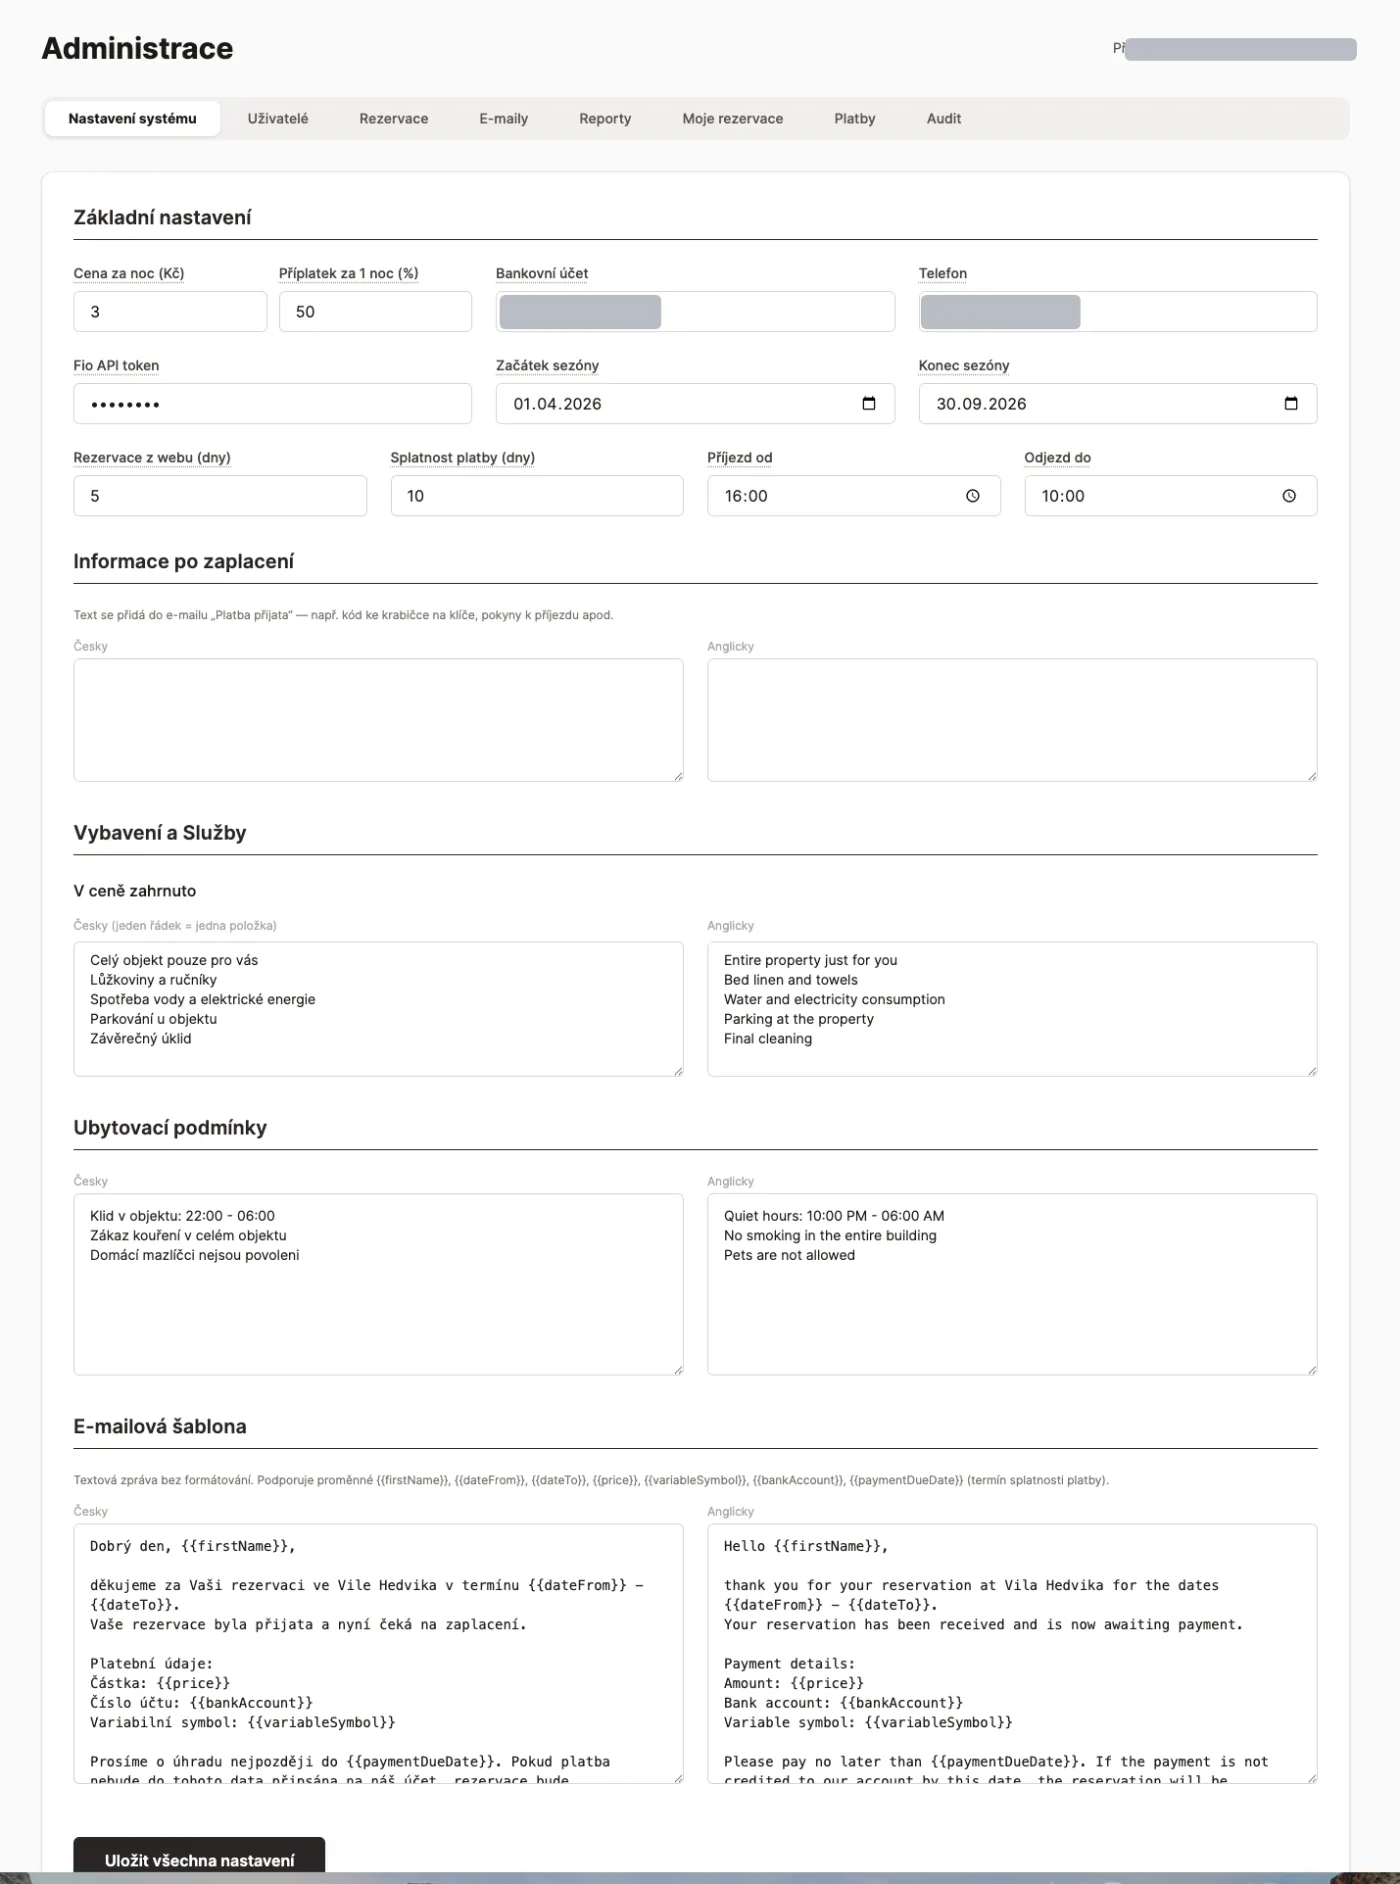The height and width of the screenshot is (1884, 1400).
Task: Grab resize handle of English V ceně zahrnuto textarea
Action: [1312, 1071]
